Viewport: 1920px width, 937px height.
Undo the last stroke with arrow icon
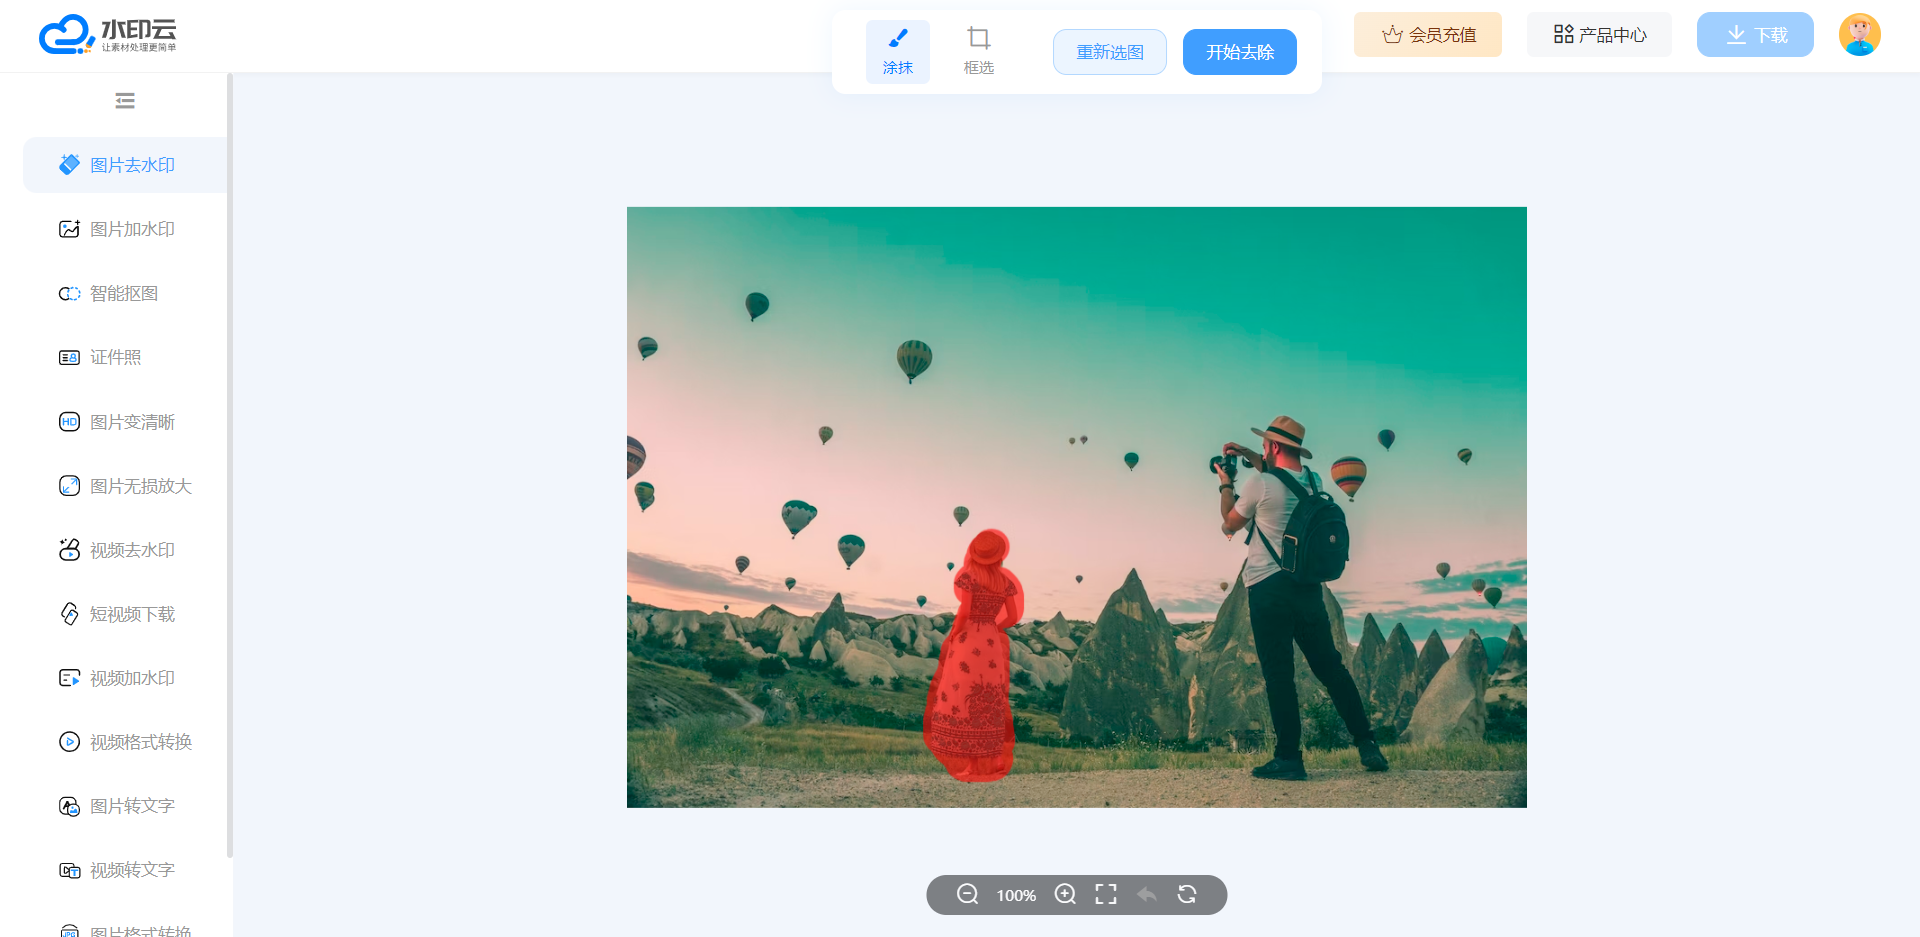[x=1147, y=894]
